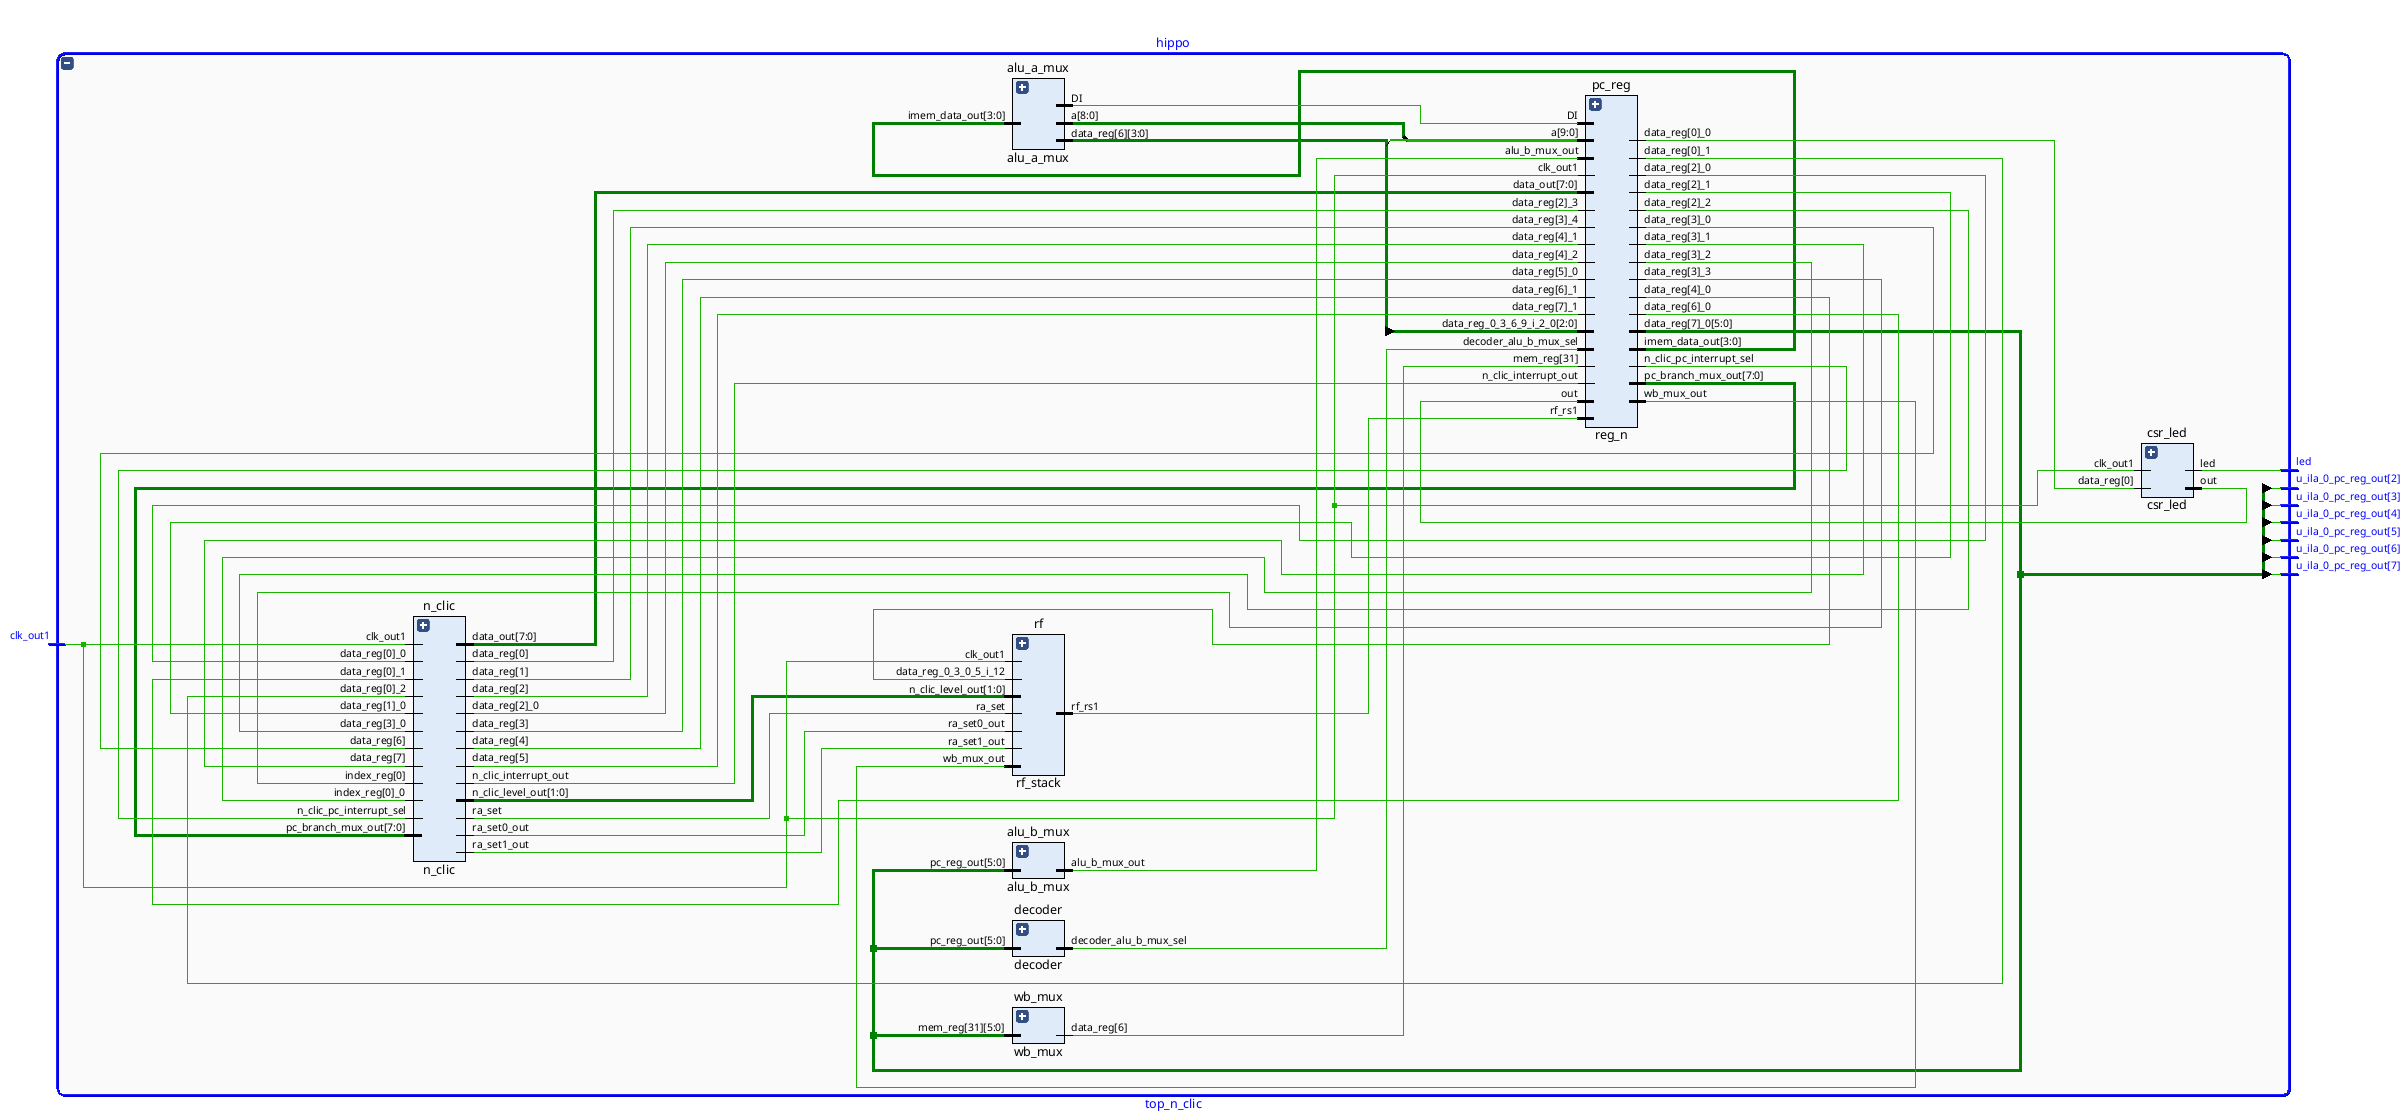Expand the alu_b_mux block plus icon
Screen dimensions: 2405x1120
pyautogui.click(x=1022, y=852)
